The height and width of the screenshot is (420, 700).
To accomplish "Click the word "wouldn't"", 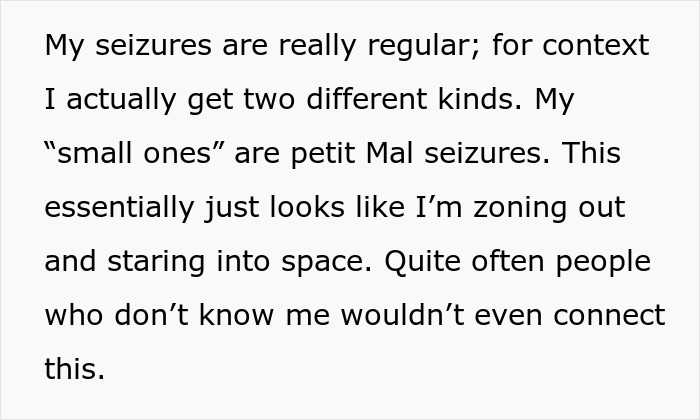I will [399, 316].
